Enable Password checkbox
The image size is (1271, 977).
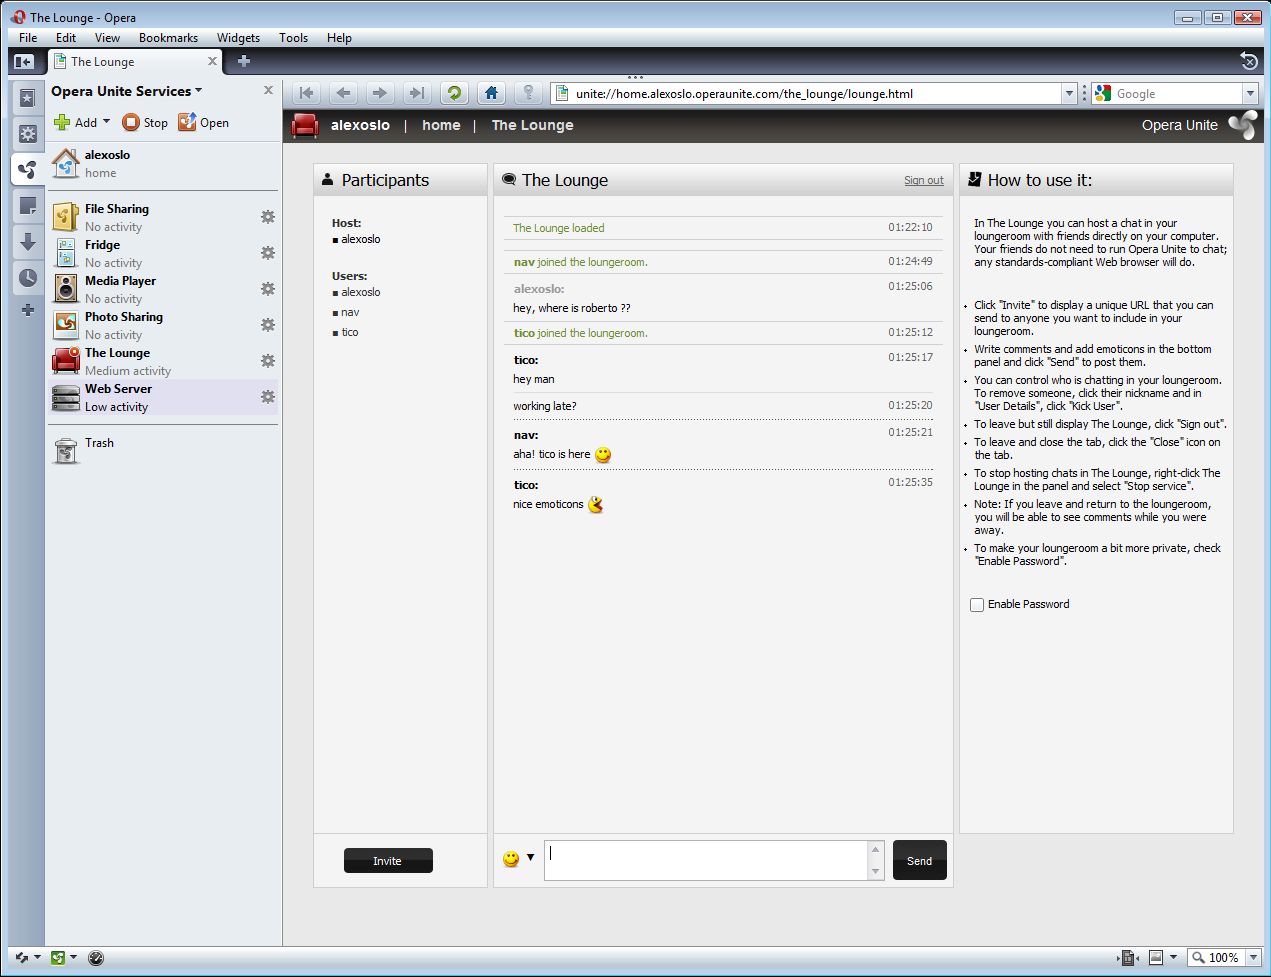point(977,605)
